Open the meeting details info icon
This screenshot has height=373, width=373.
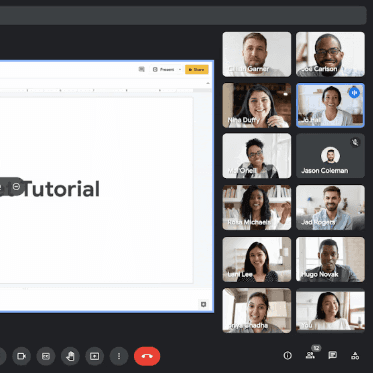288,356
